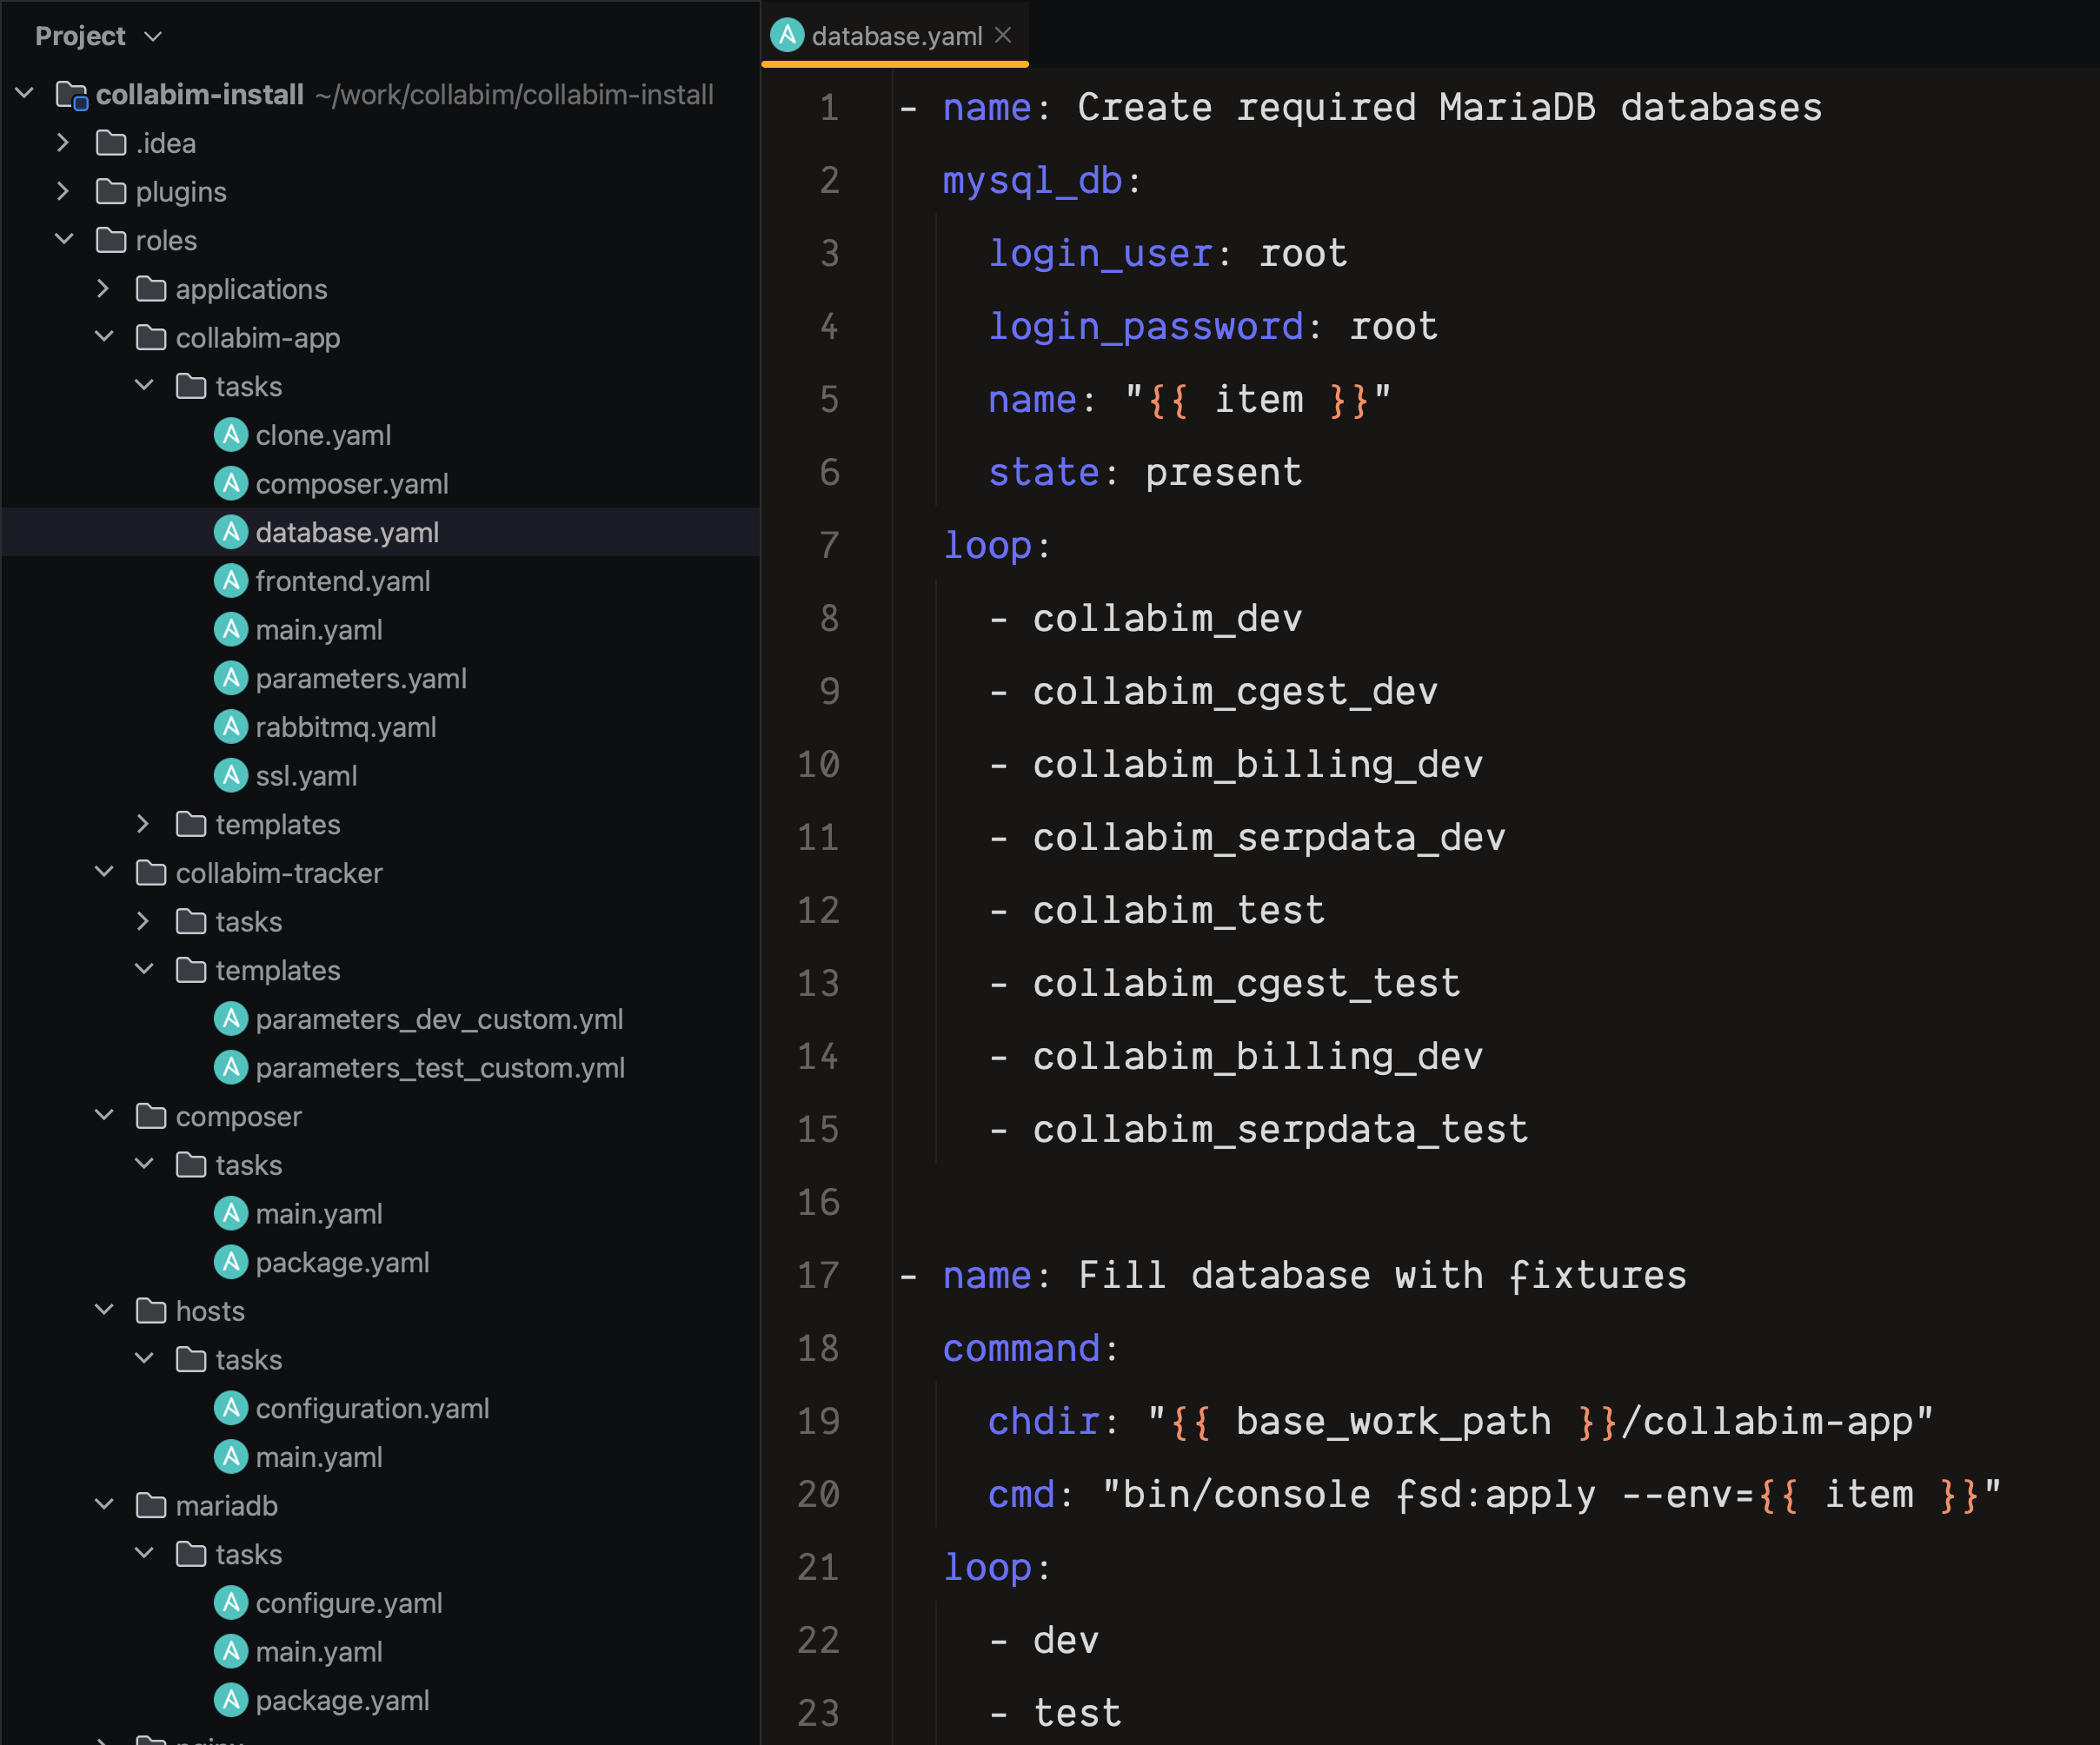Click 'Fill database with fixtures' task name
The width and height of the screenshot is (2100, 1745).
tap(1382, 1276)
